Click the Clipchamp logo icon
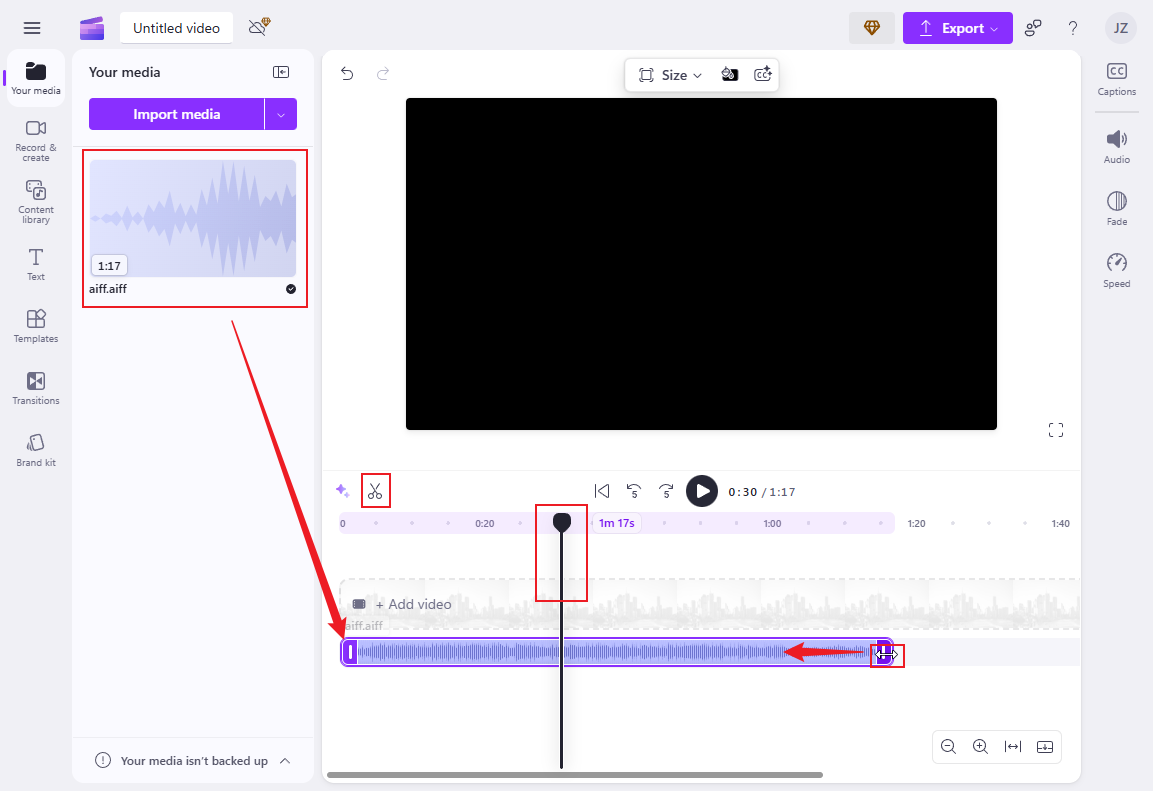The height and width of the screenshot is (791, 1153). [x=92, y=28]
